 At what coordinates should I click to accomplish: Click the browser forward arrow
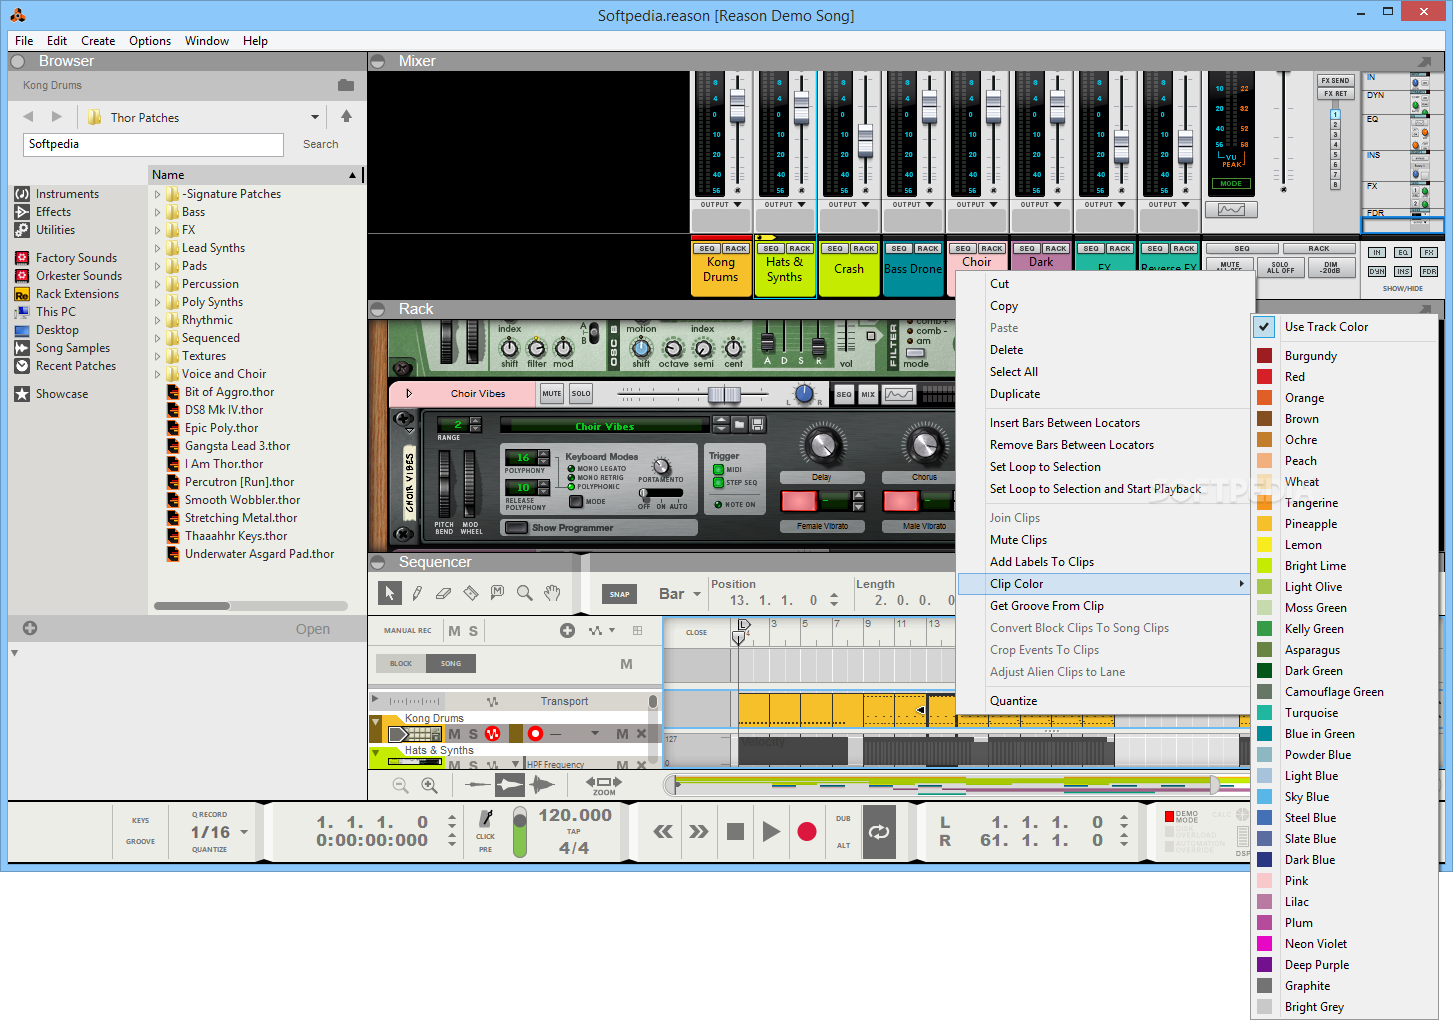point(56,117)
